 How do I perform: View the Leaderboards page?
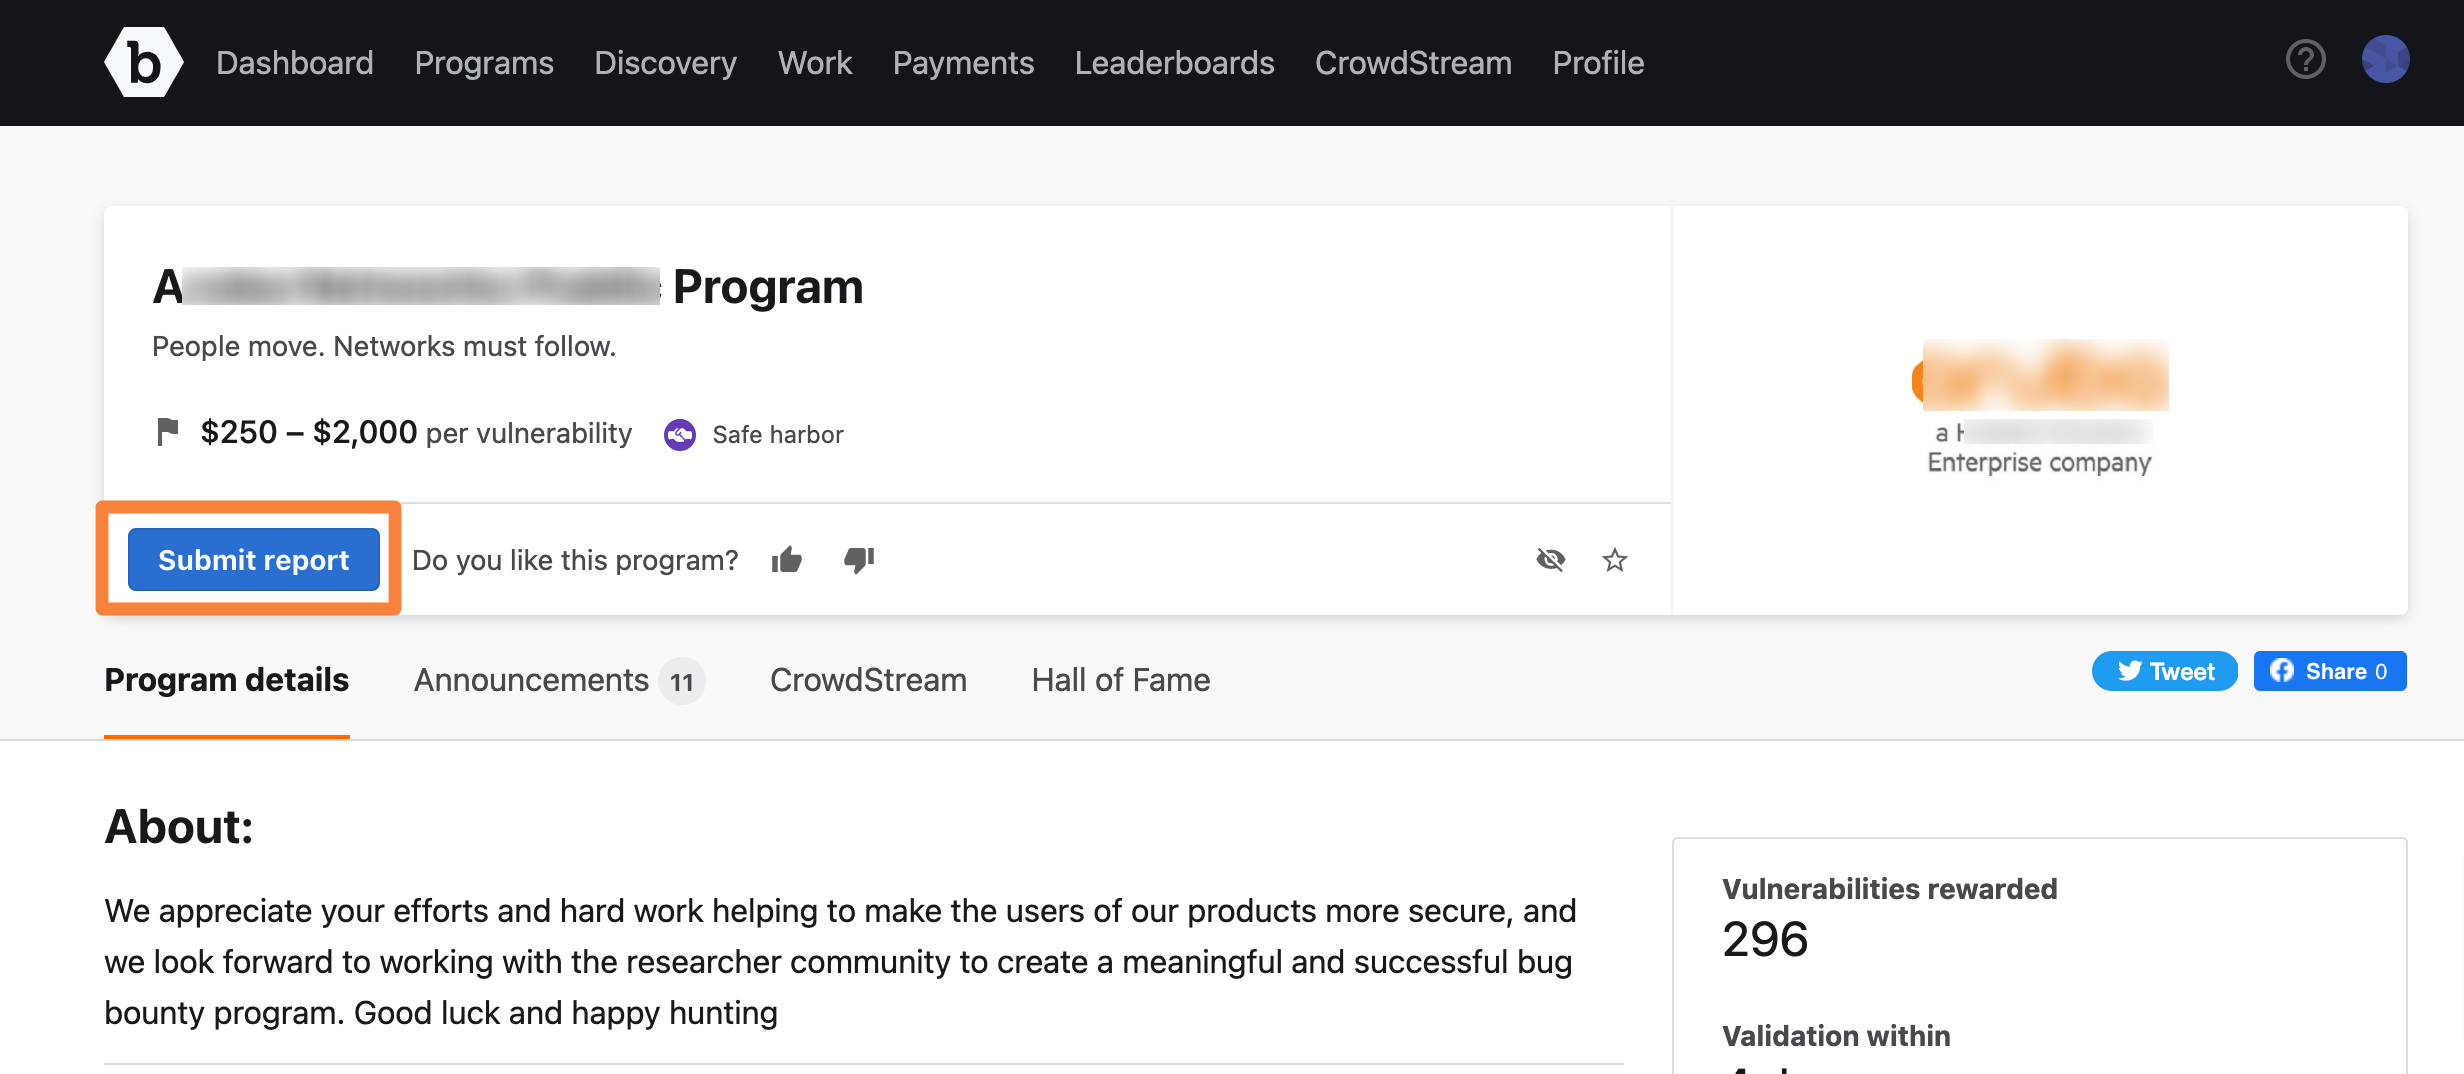pyautogui.click(x=1174, y=63)
